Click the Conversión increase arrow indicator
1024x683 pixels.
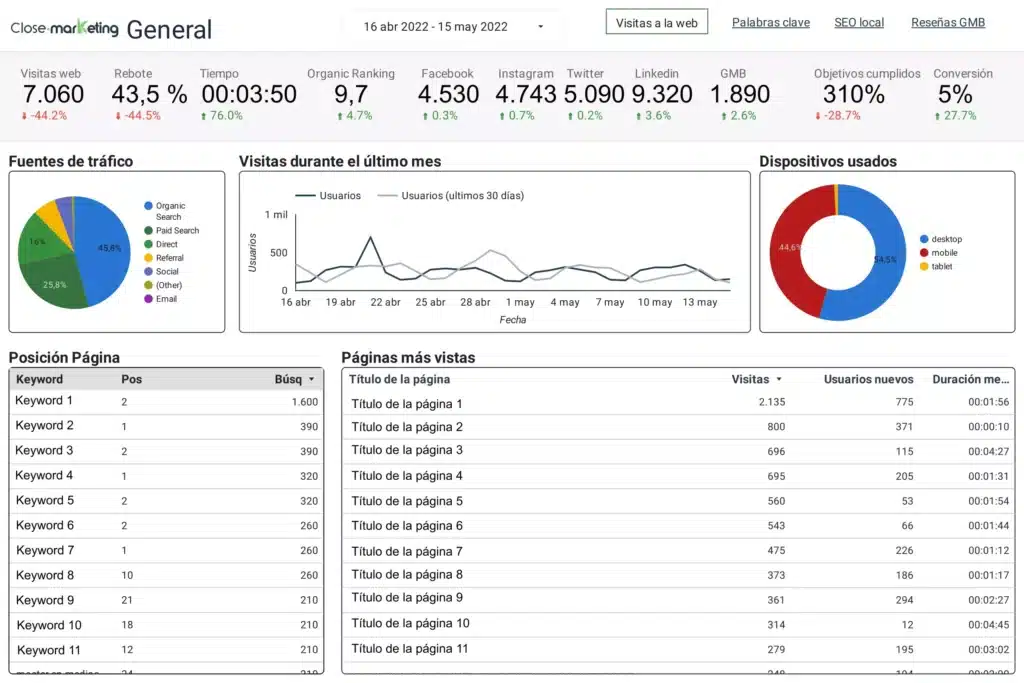(937, 116)
